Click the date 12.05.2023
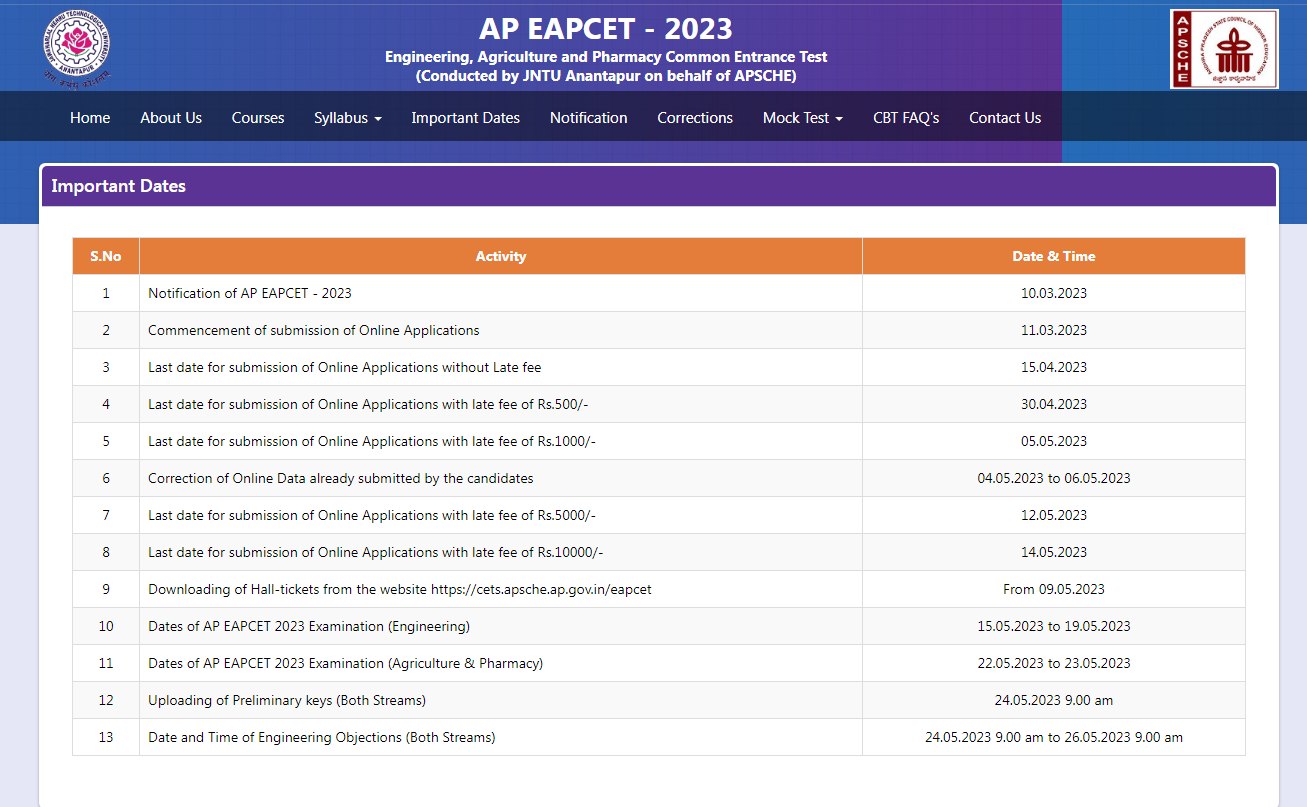1307x807 pixels. (x=1054, y=515)
